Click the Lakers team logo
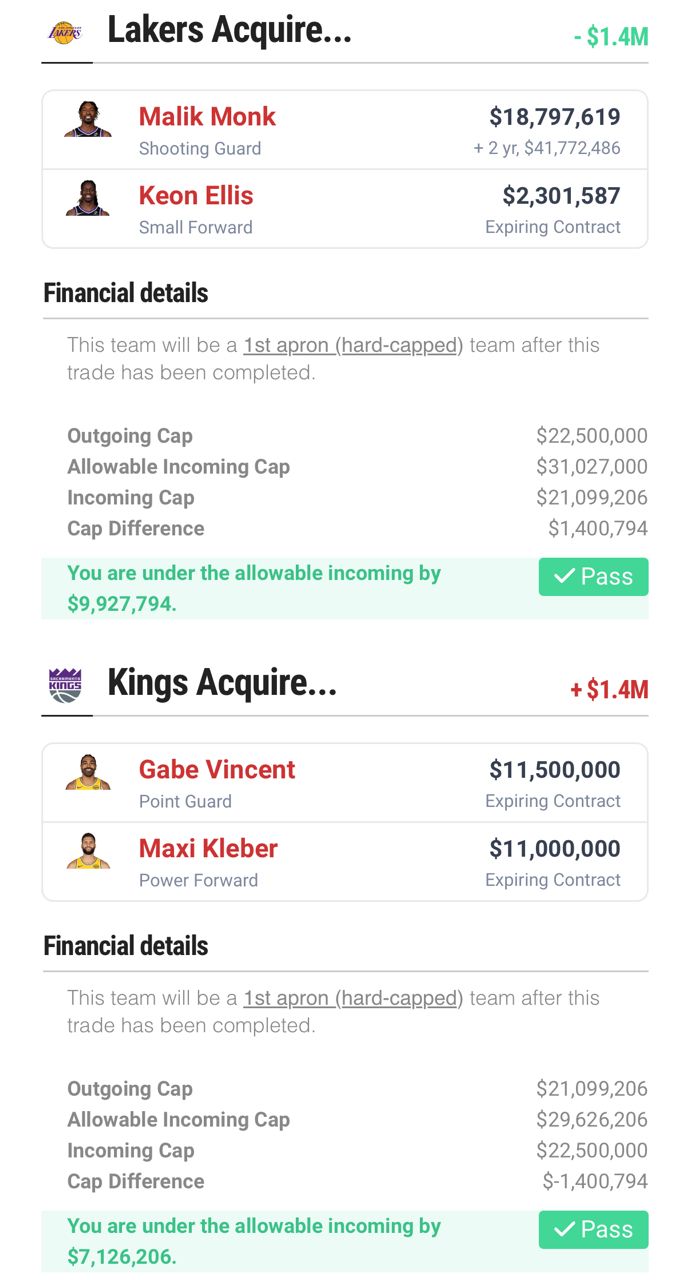Viewport: 690px width, 1280px height. (66, 33)
